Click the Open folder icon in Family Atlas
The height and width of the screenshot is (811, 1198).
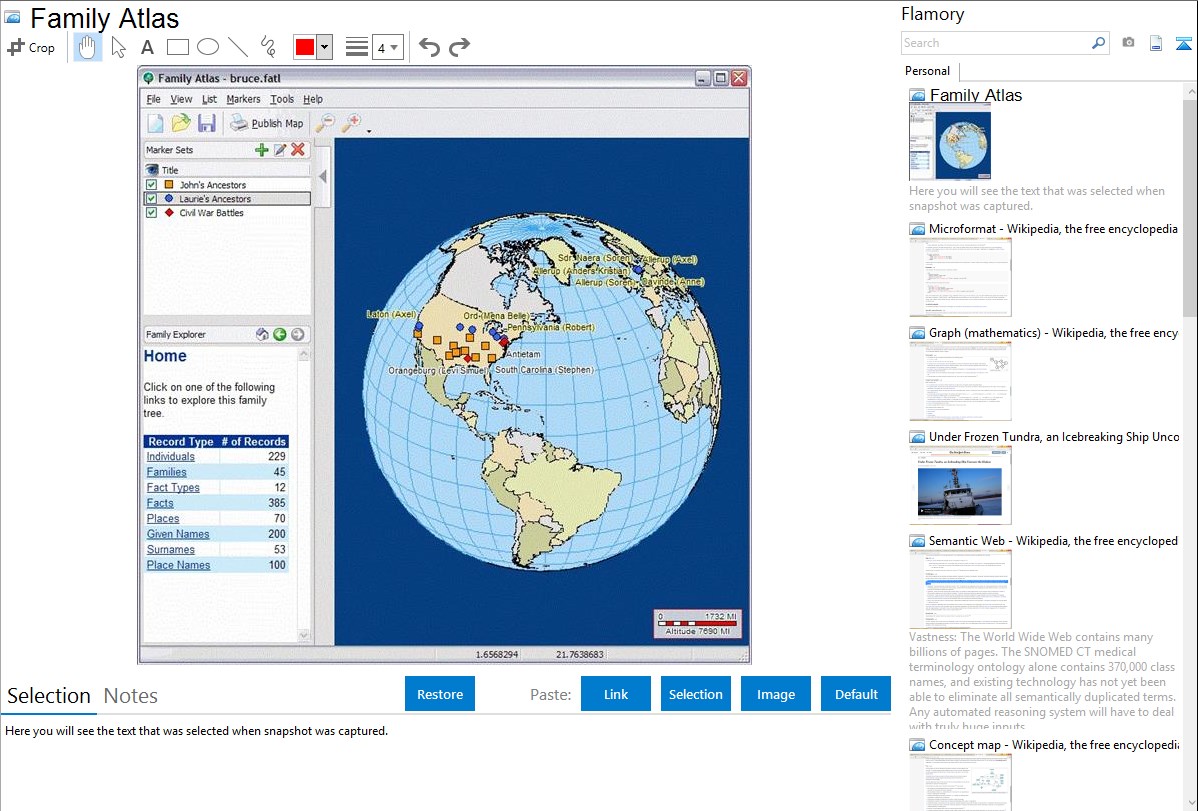(x=181, y=123)
